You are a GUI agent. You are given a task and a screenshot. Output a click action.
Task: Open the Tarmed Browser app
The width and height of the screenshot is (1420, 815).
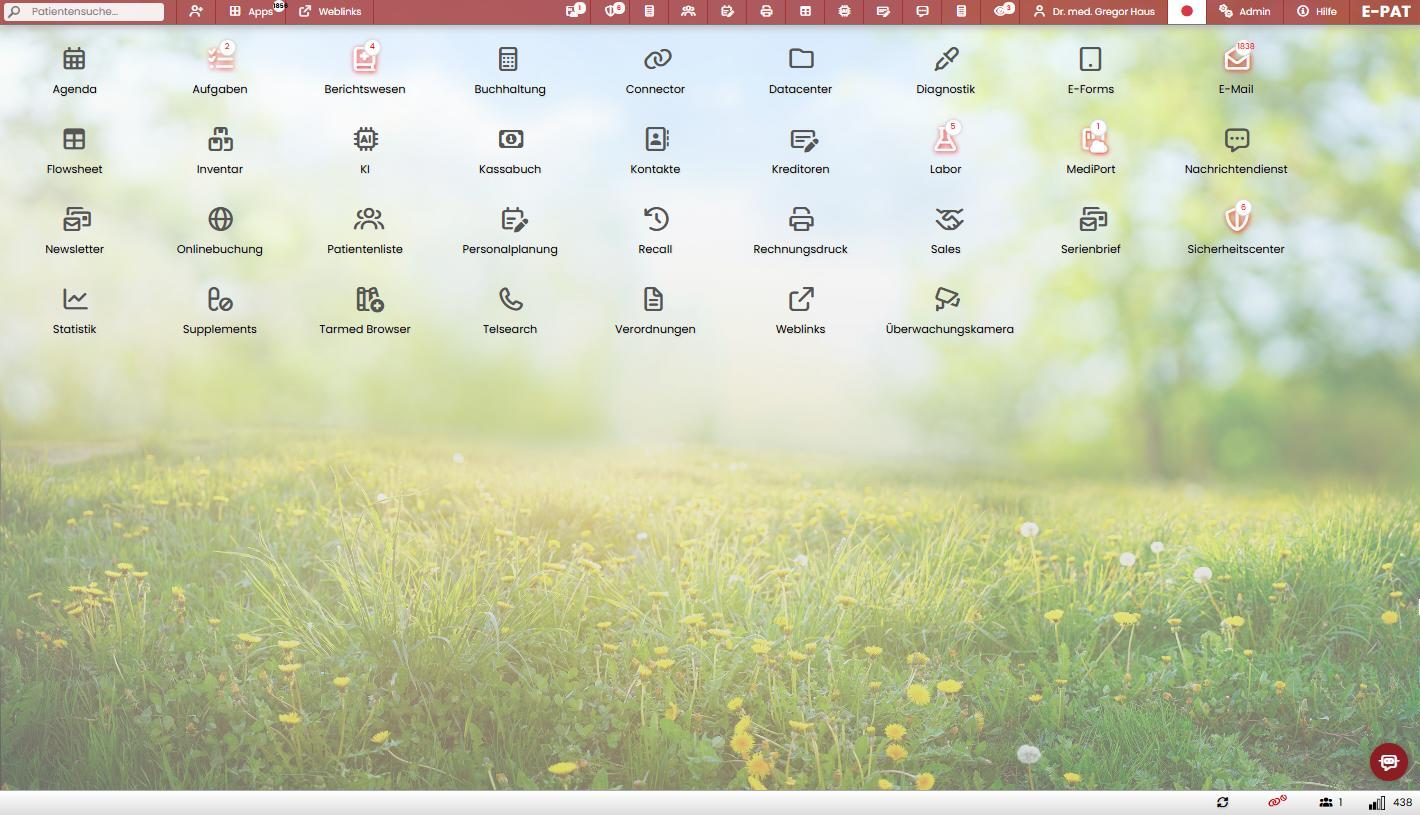365,309
